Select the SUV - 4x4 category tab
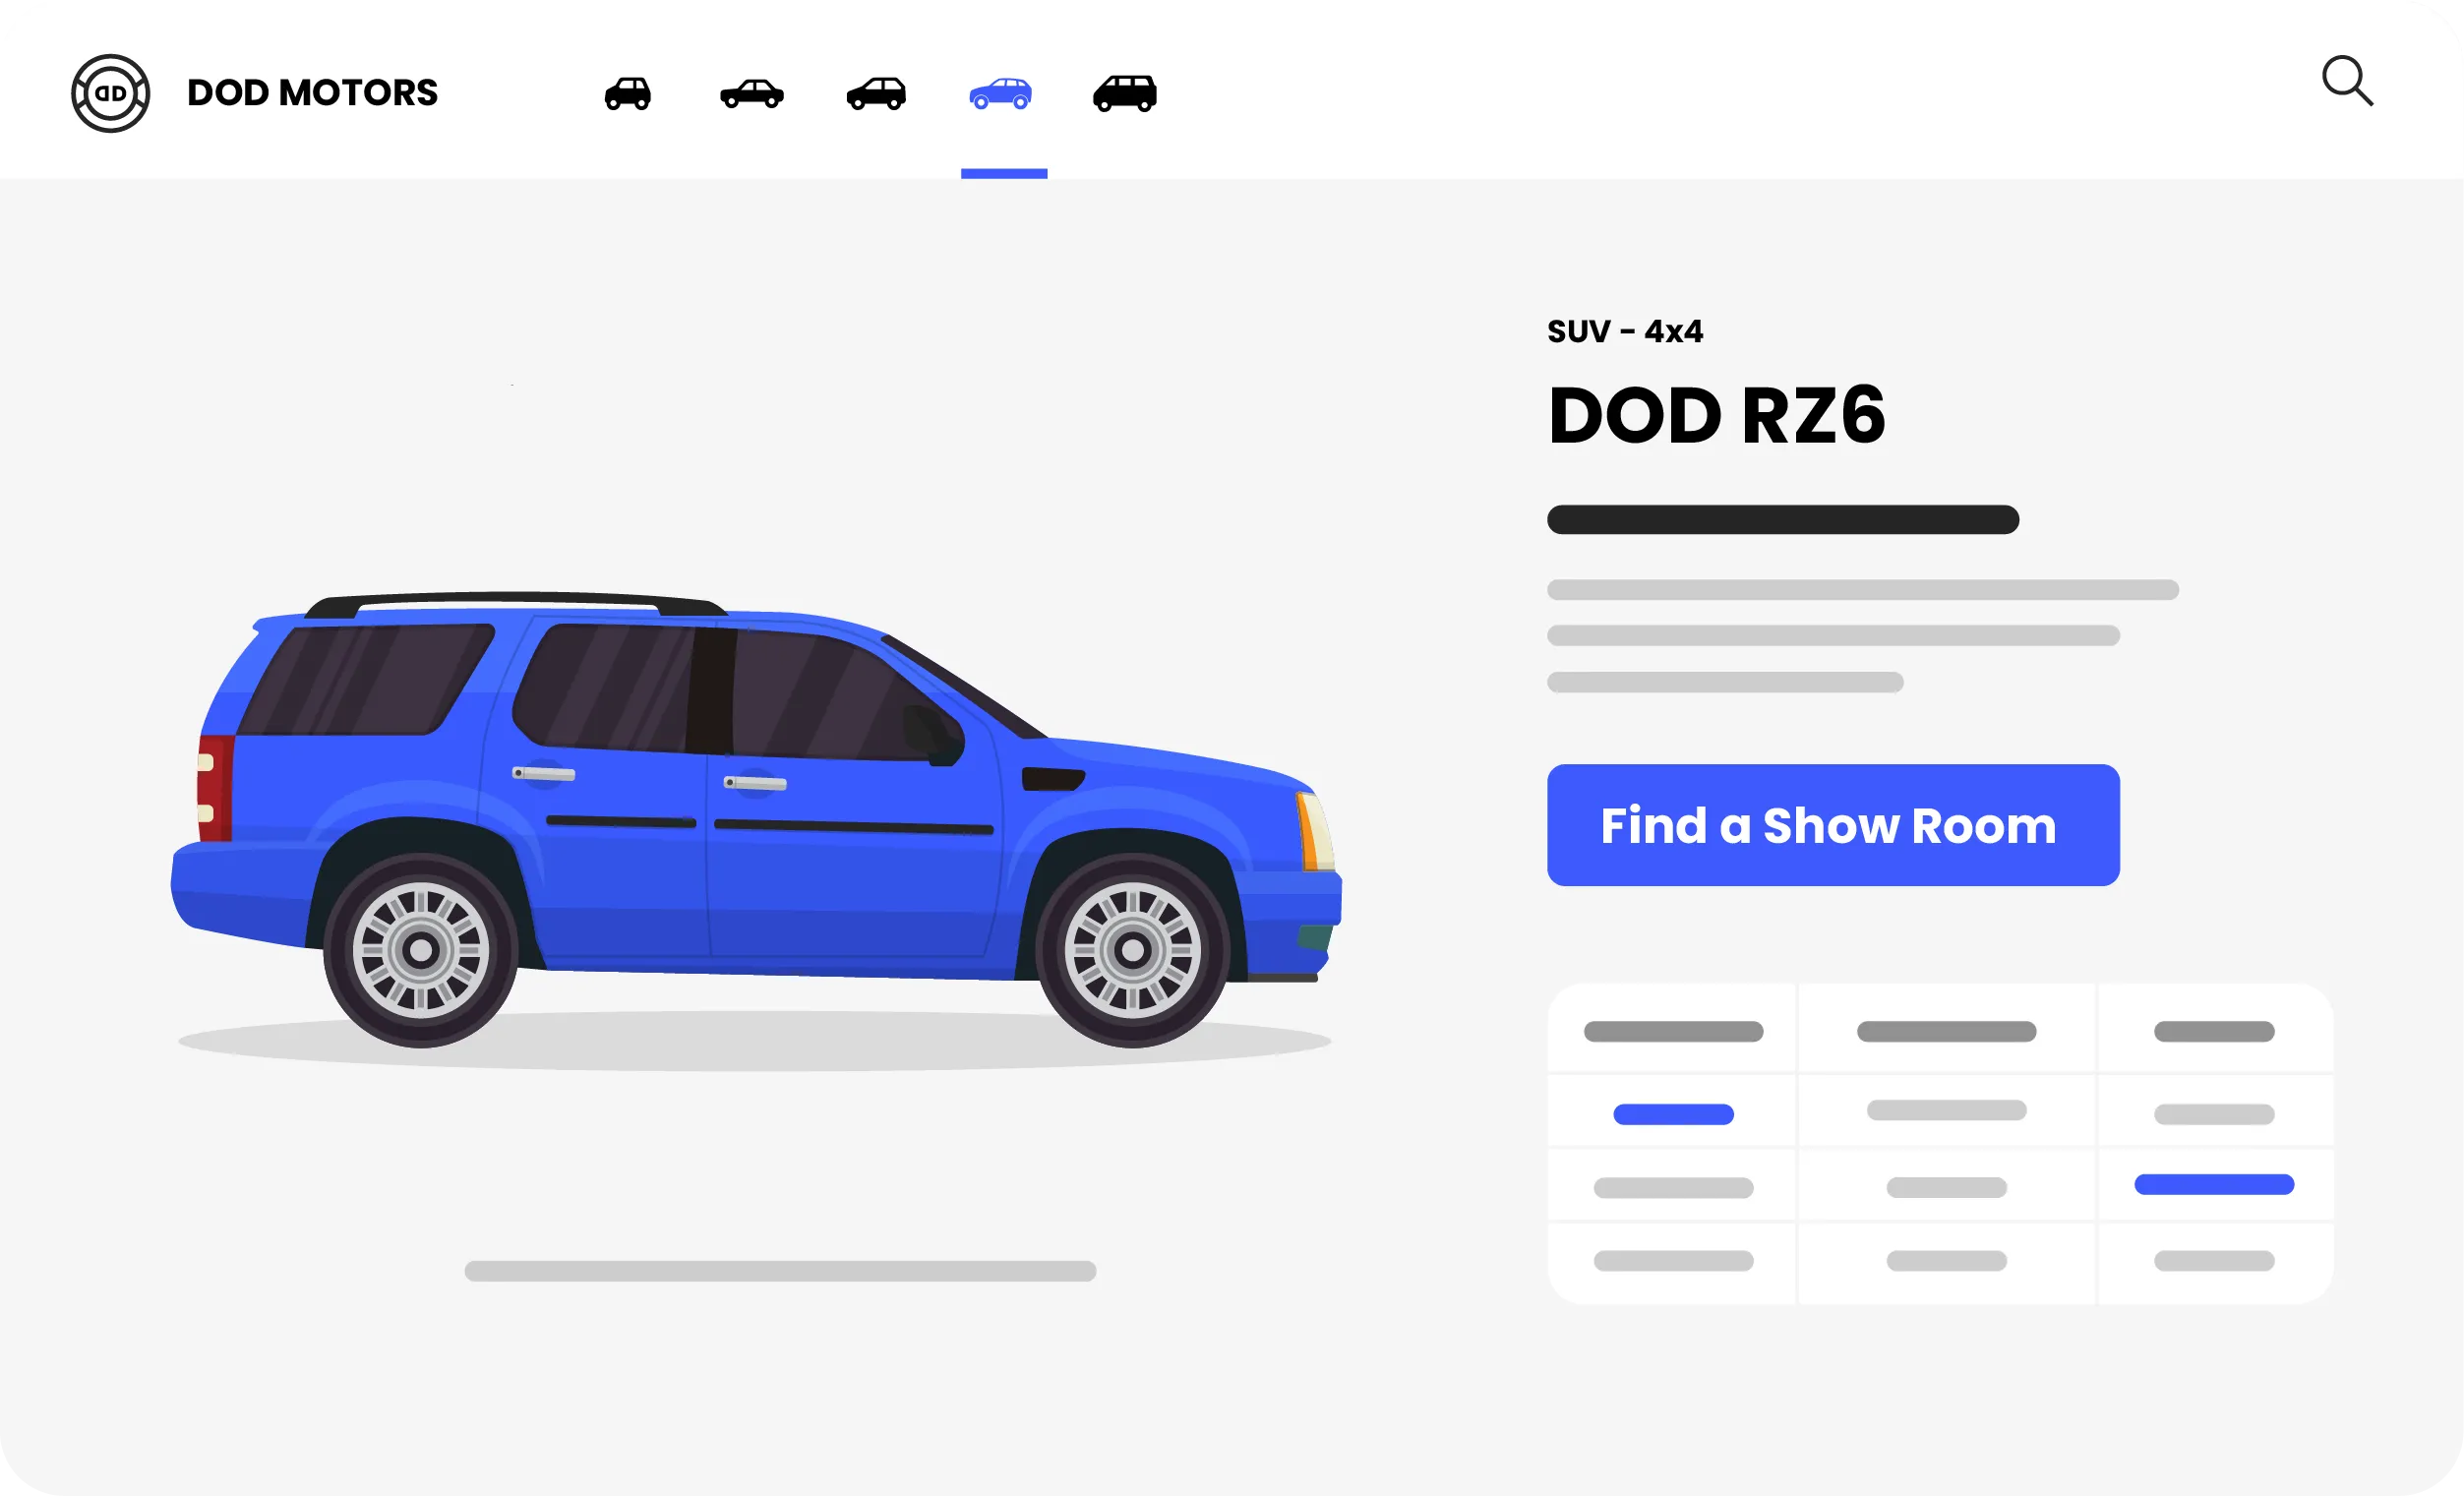2464x1496 pixels. point(1001,91)
